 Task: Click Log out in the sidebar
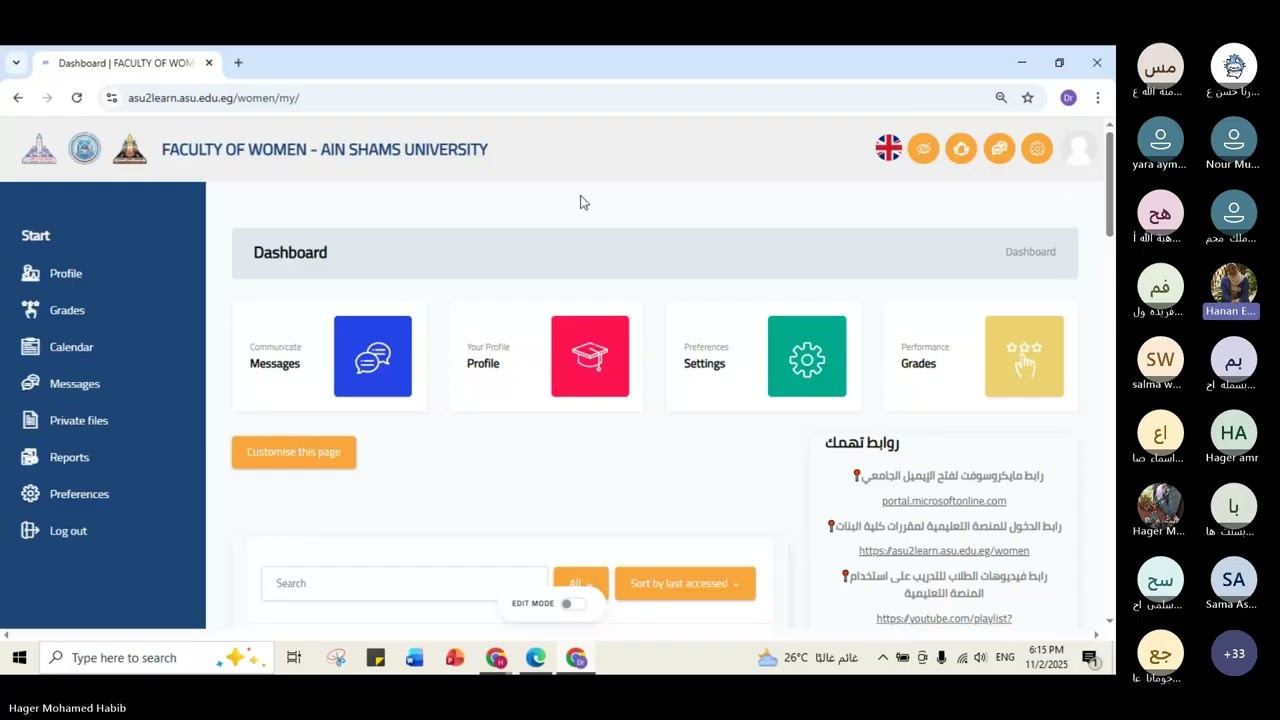pos(68,531)
